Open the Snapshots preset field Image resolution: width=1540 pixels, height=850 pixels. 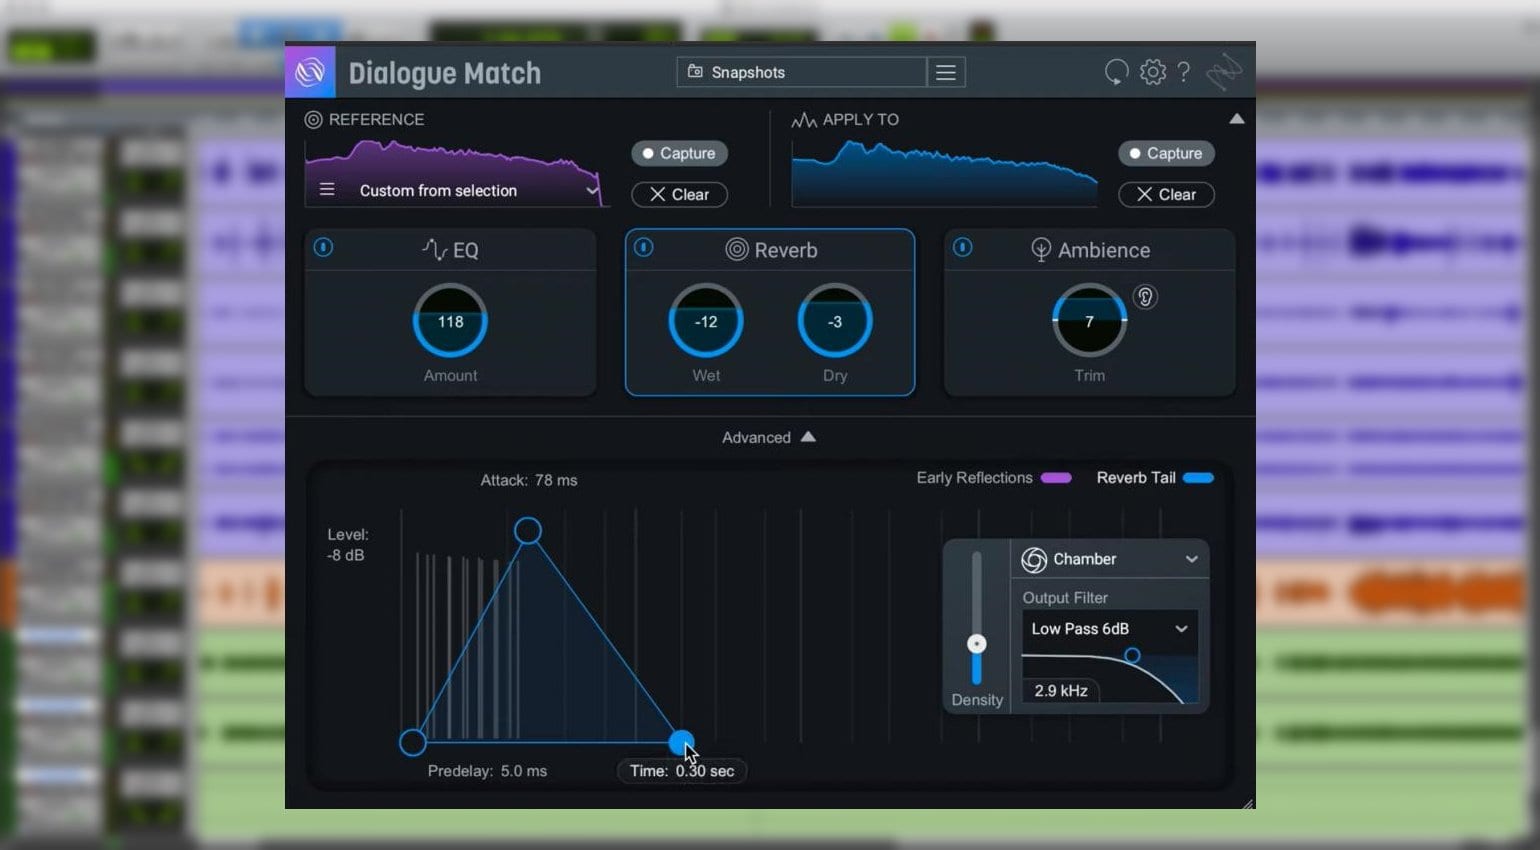coord(801,72)
